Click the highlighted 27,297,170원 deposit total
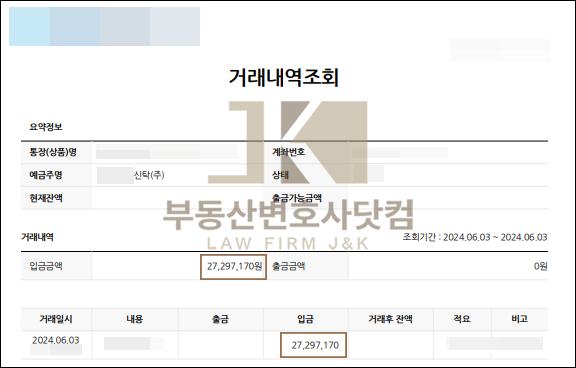Image resolution: width=576 pixels, height=368 pixels. click(234, 267)
